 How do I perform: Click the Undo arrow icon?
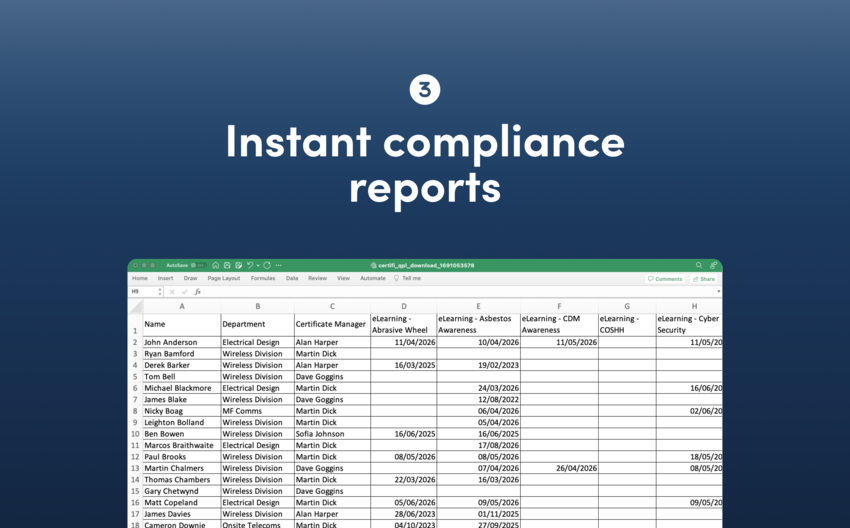click(x=250, y=266)
